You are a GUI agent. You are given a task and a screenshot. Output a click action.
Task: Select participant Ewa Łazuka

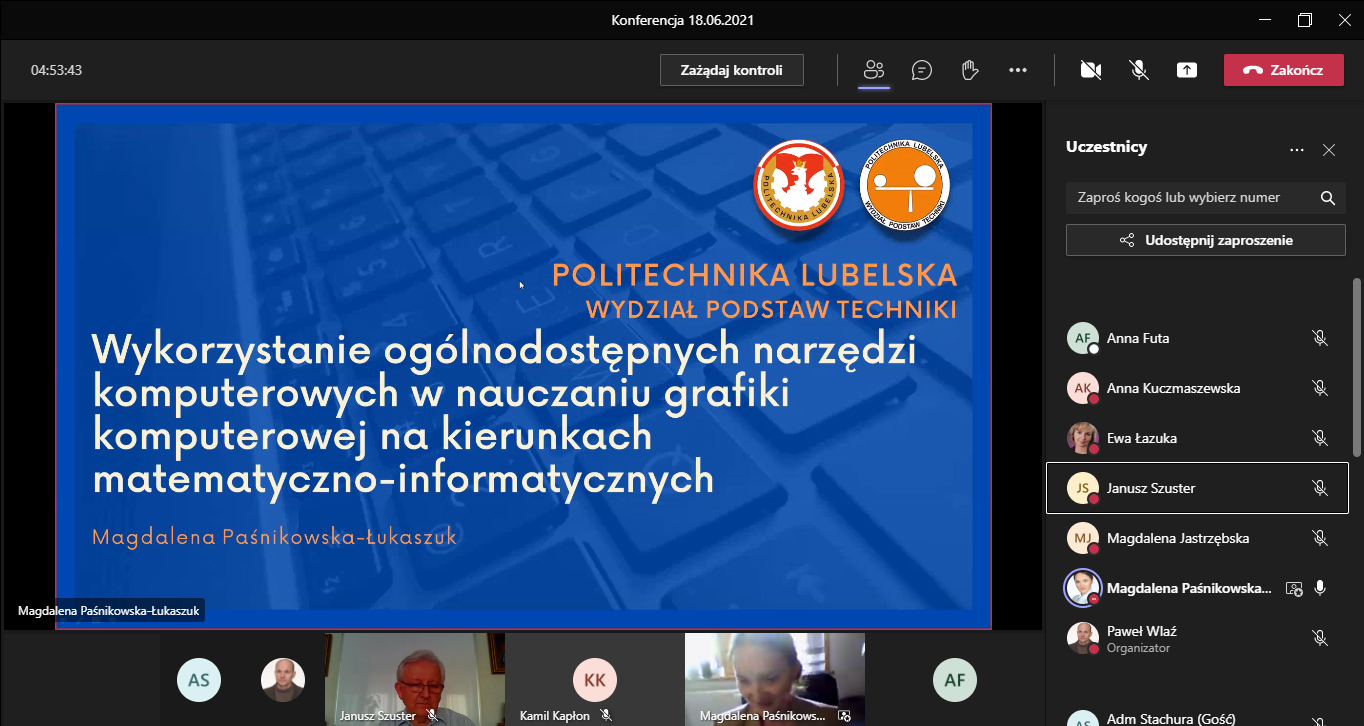tap(1197, 438)
